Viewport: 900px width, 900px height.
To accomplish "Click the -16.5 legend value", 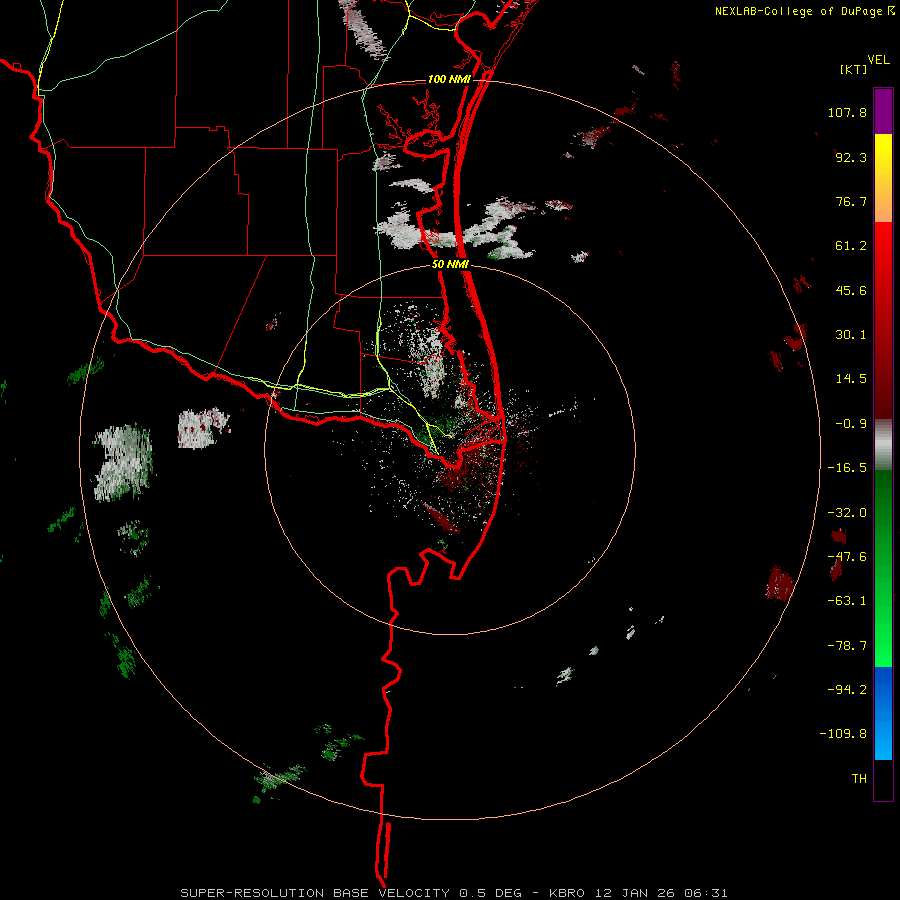I will tap(847, 468).
